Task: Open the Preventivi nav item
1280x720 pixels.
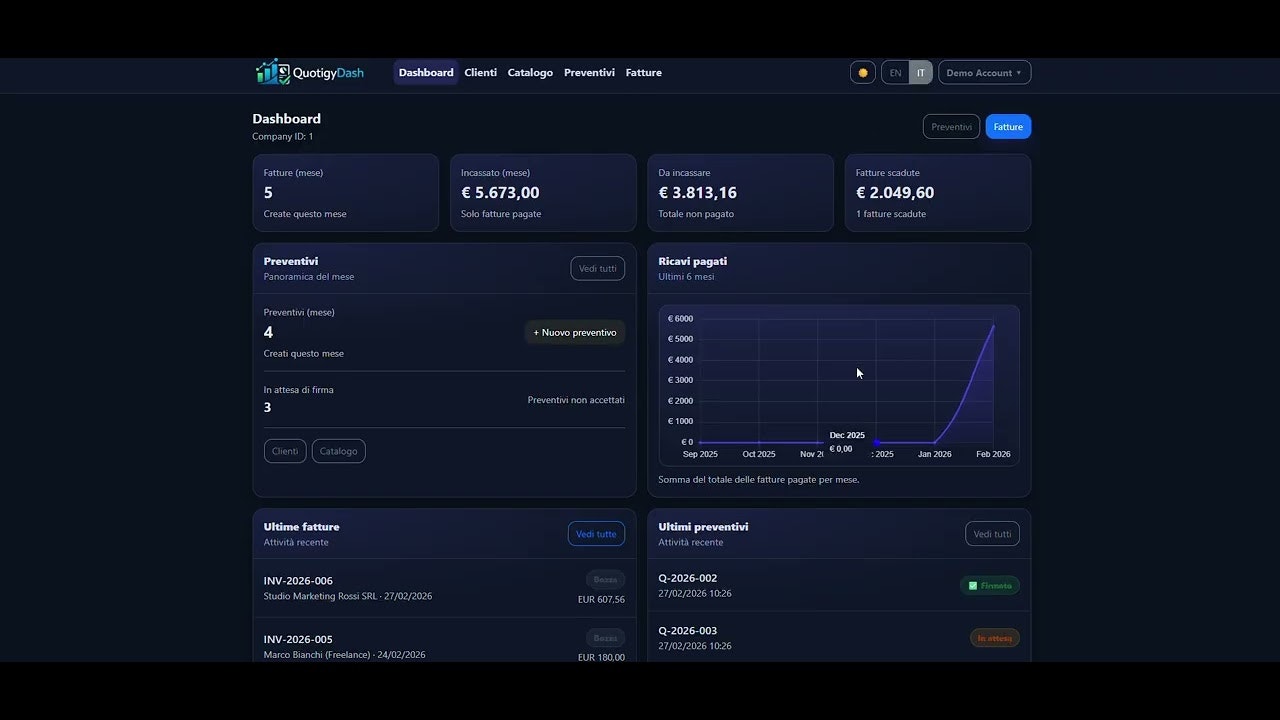Action: [x=589, y=72]
